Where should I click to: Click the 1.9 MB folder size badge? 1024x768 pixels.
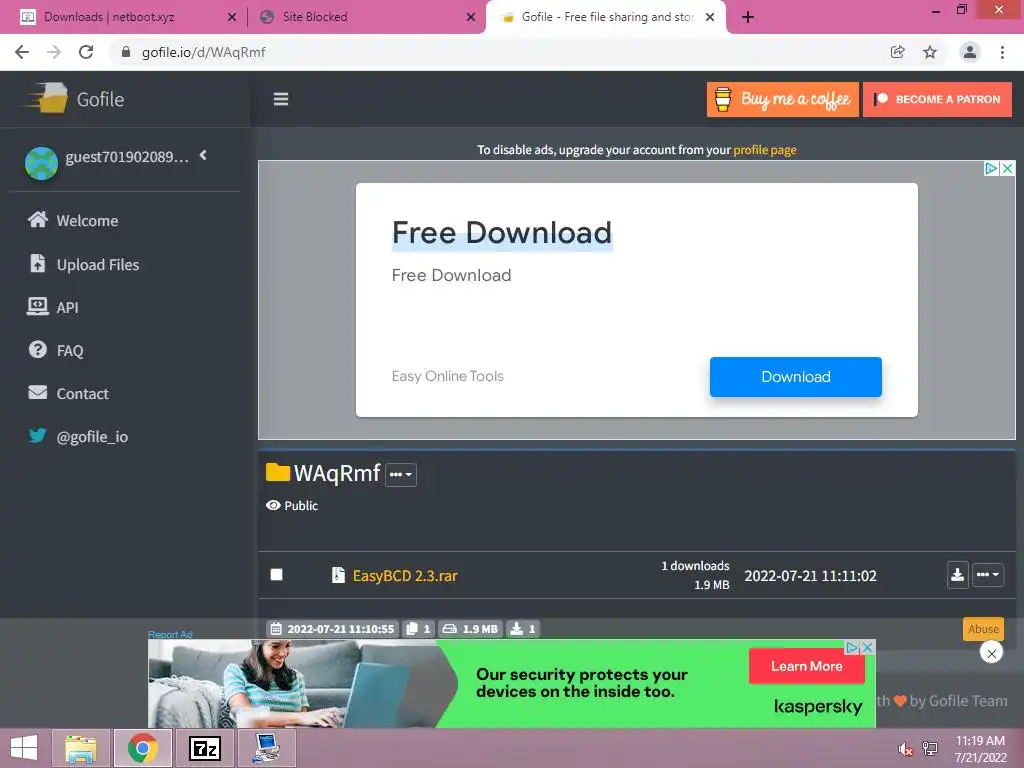click(x=470, y=629)
